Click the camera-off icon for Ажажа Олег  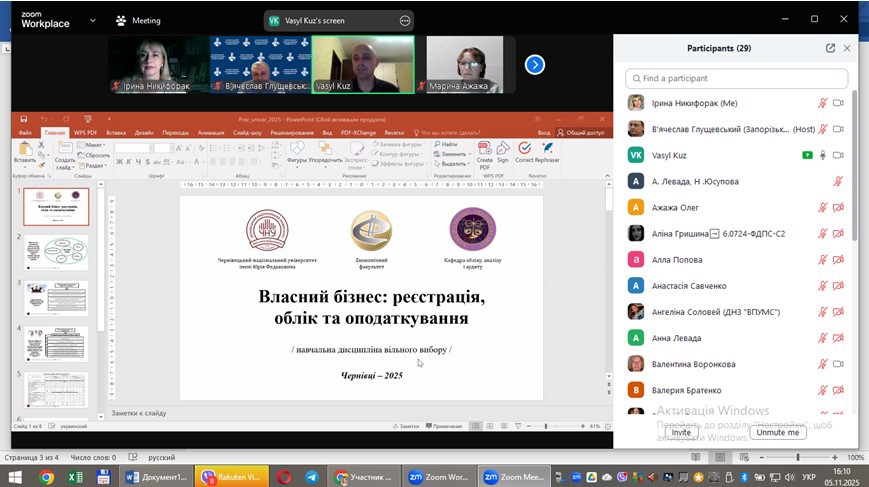[839, 208]
